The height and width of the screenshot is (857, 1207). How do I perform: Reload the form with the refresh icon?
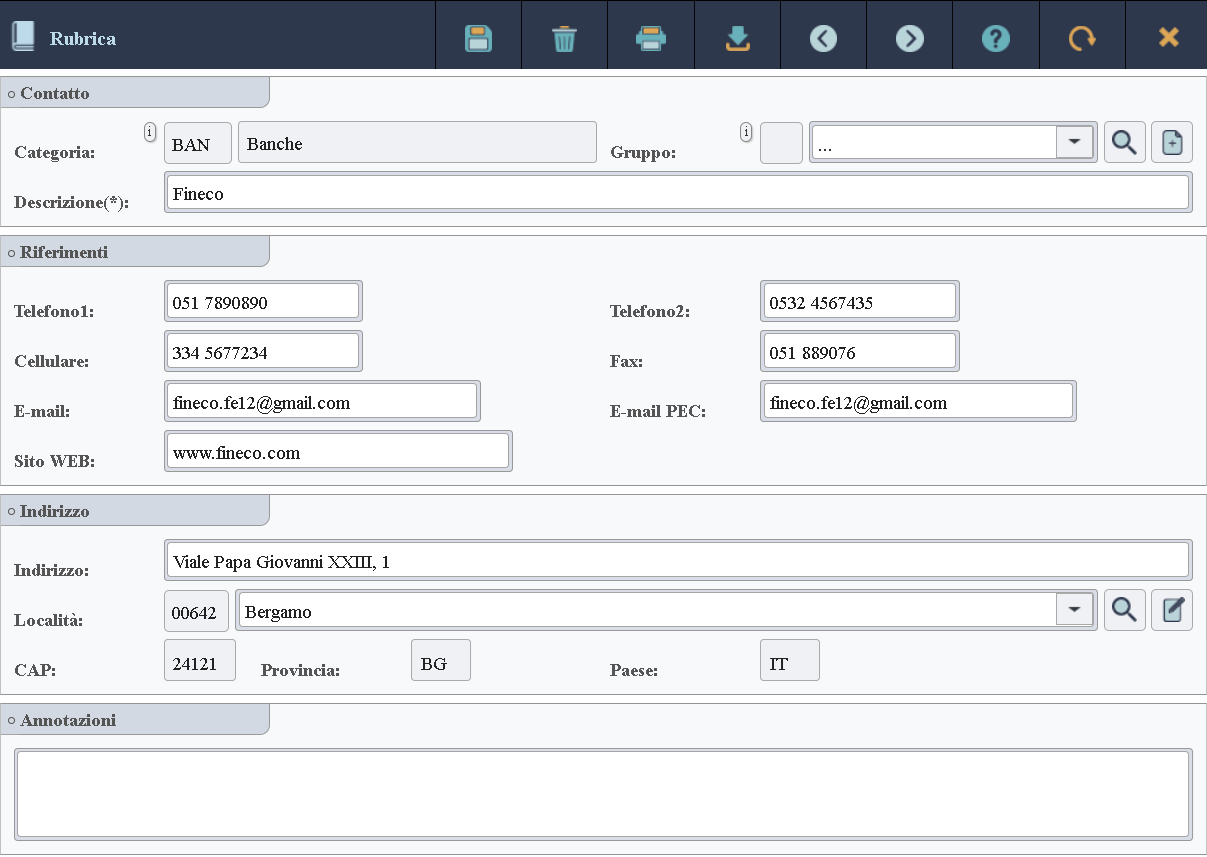(1081, 39)
